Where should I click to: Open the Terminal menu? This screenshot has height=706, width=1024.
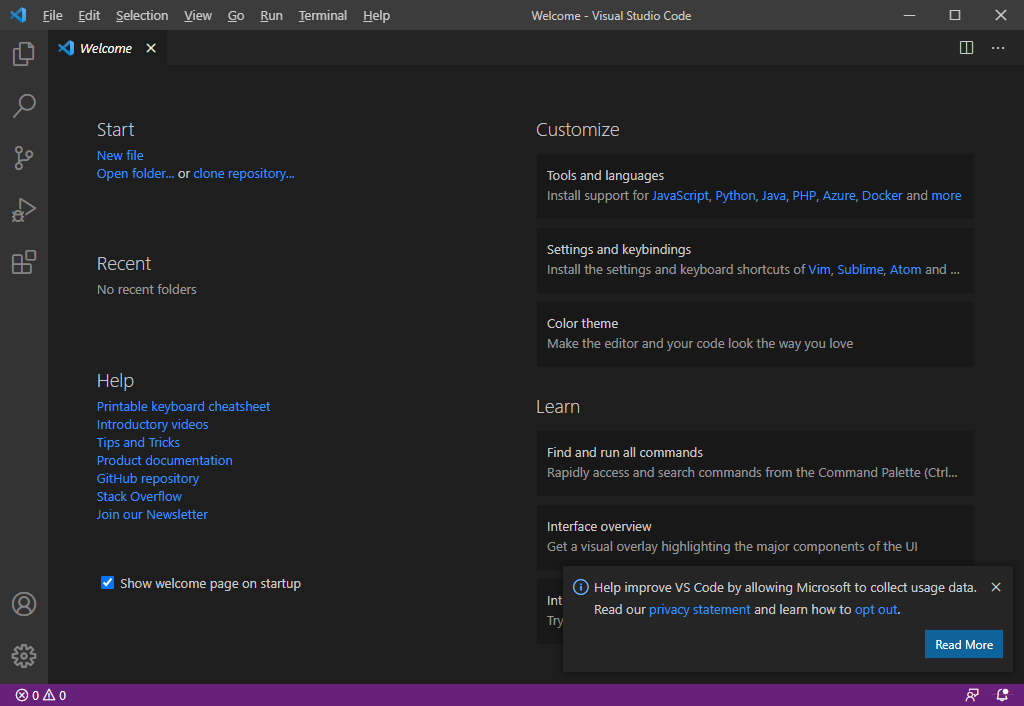[x=321, y=15]
